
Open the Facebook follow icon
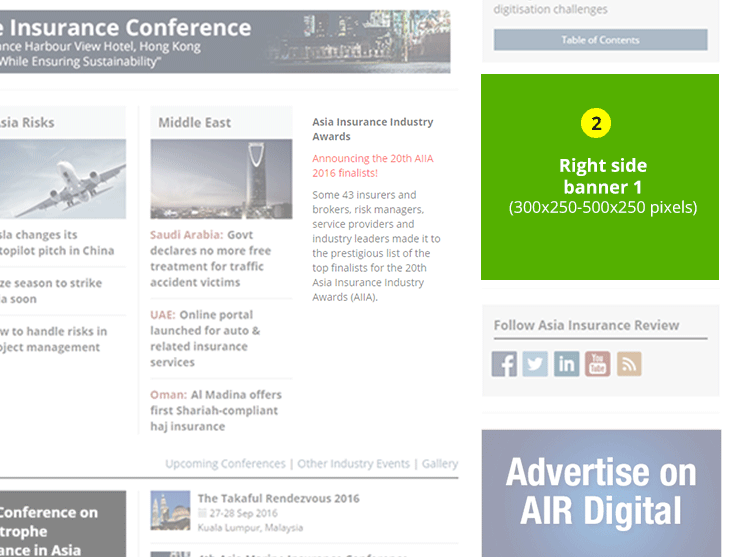504,363
